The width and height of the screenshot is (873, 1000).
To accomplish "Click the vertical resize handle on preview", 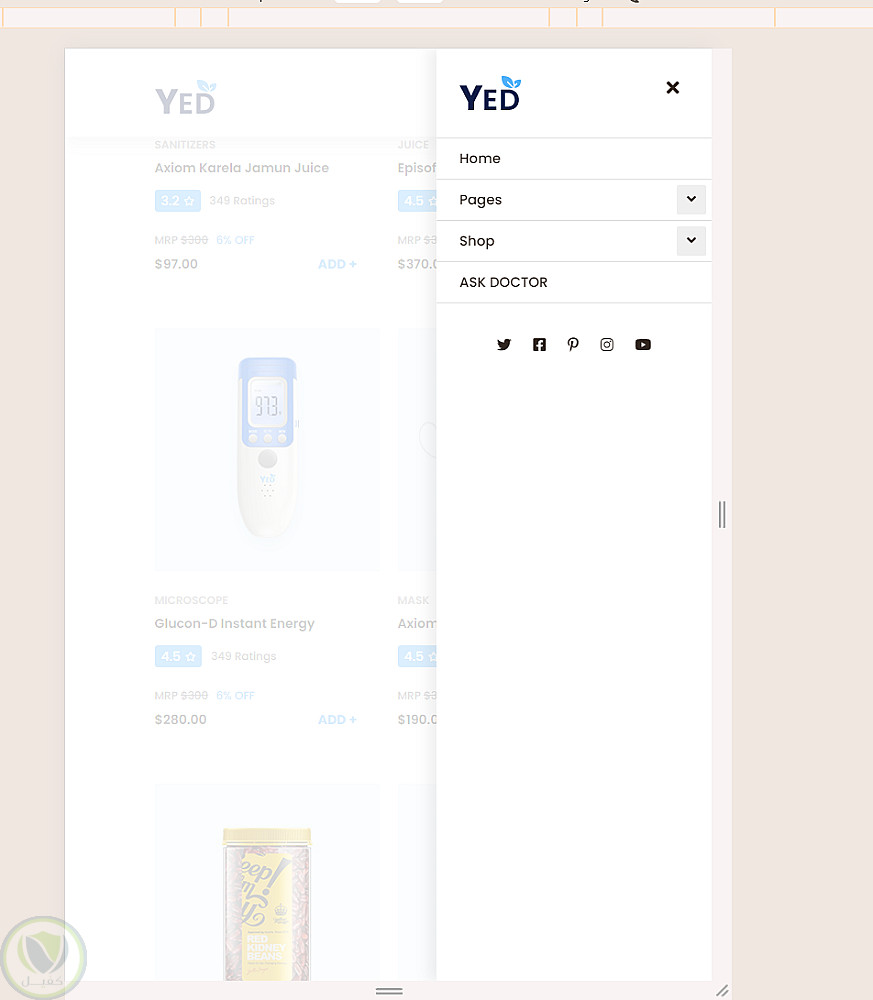I will (x=722, y=514).
